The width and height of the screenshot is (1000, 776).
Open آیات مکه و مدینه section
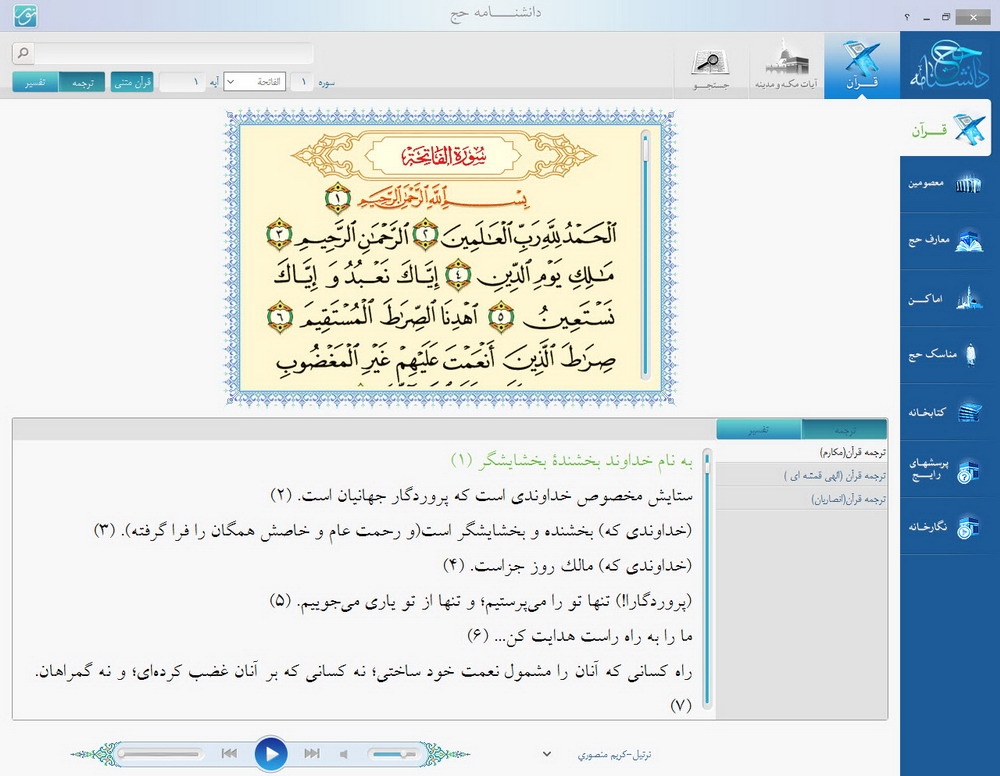786,66
